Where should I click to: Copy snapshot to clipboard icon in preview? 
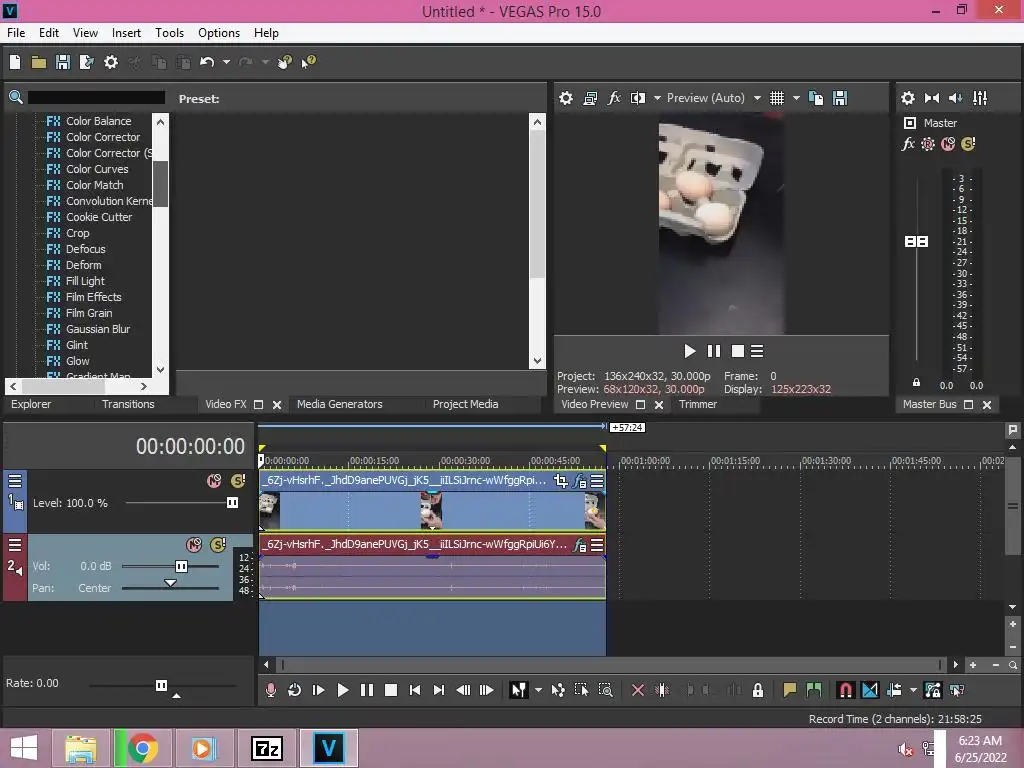point(816,98)
